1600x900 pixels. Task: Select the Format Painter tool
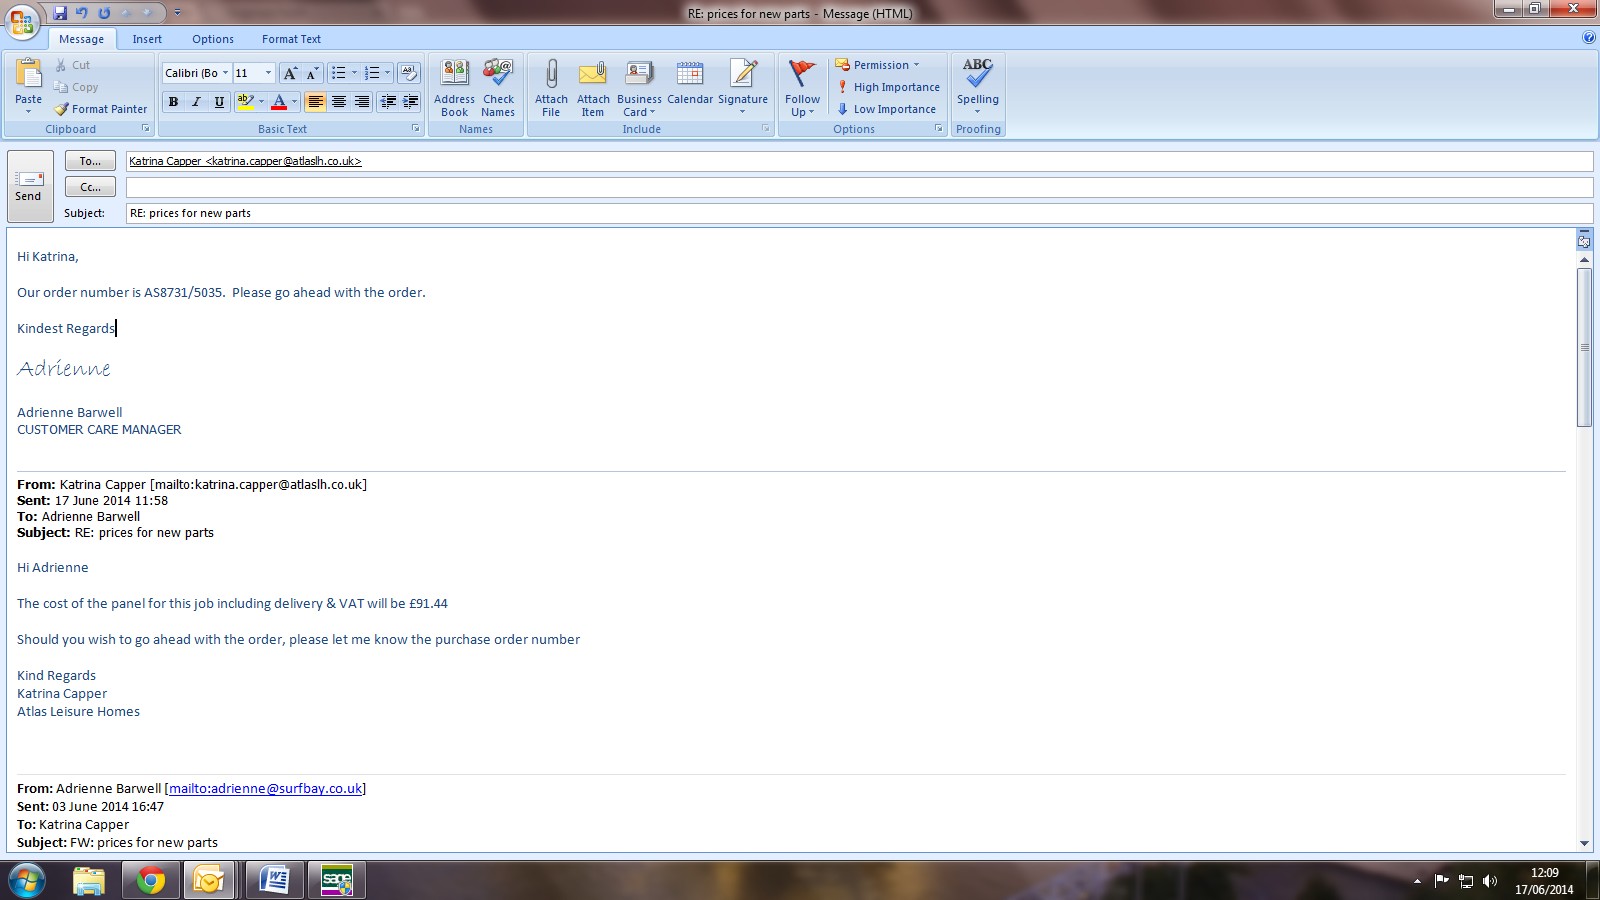click(x=101, y=109)
